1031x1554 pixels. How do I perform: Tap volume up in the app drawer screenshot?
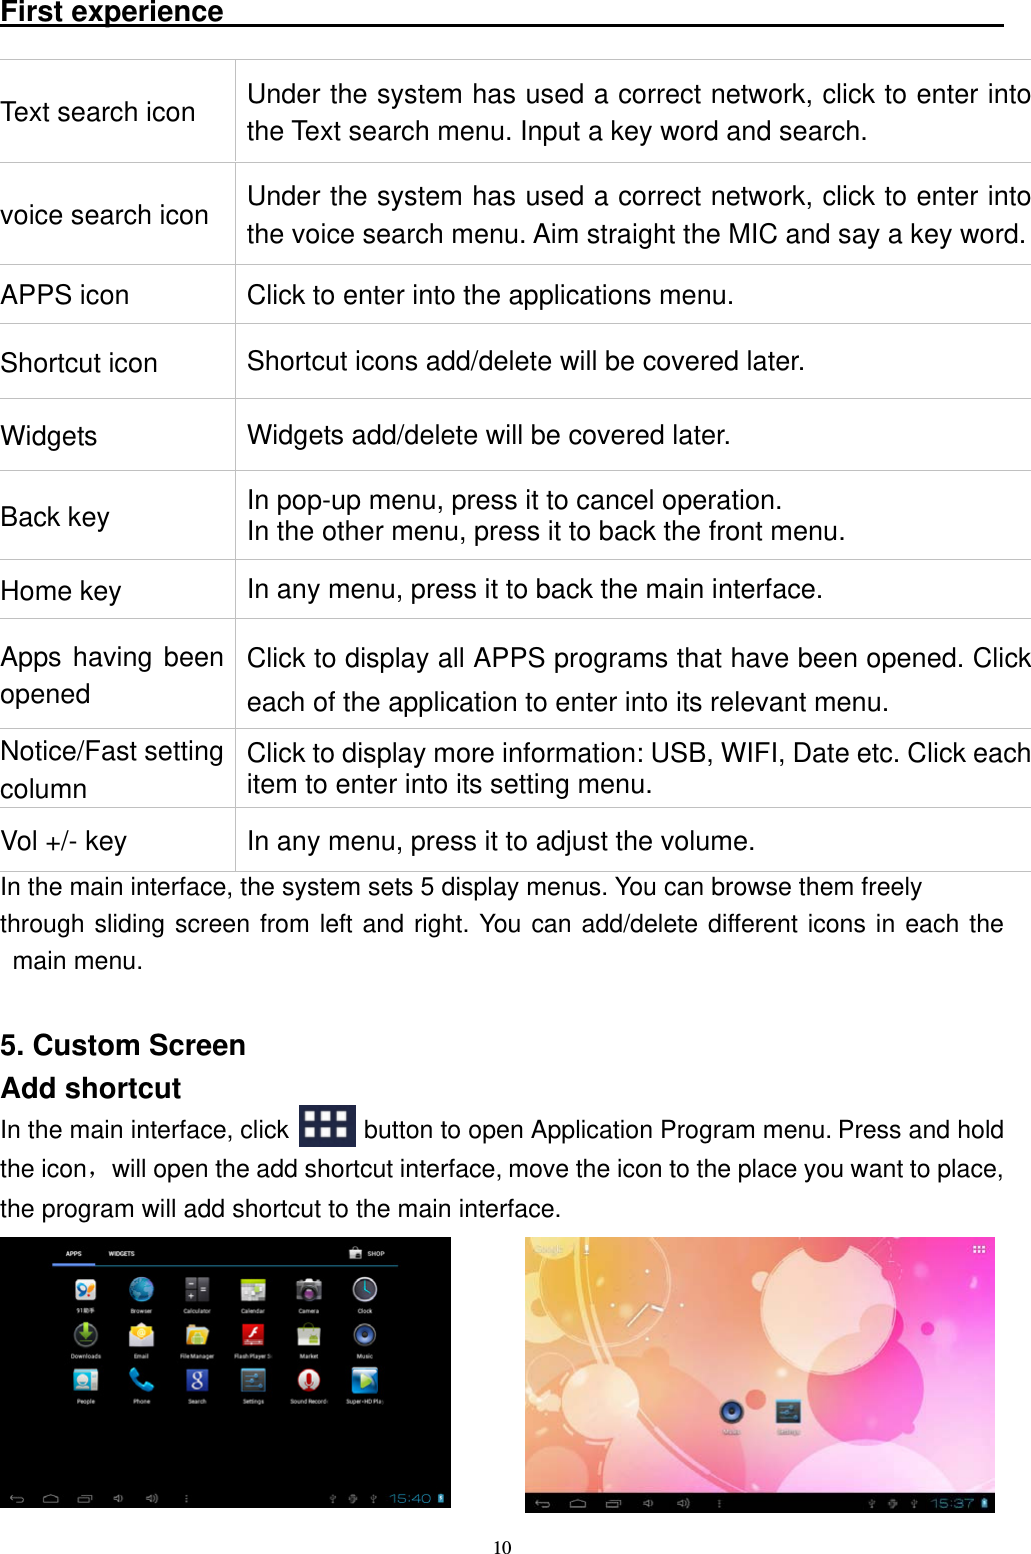point(152,1499)
